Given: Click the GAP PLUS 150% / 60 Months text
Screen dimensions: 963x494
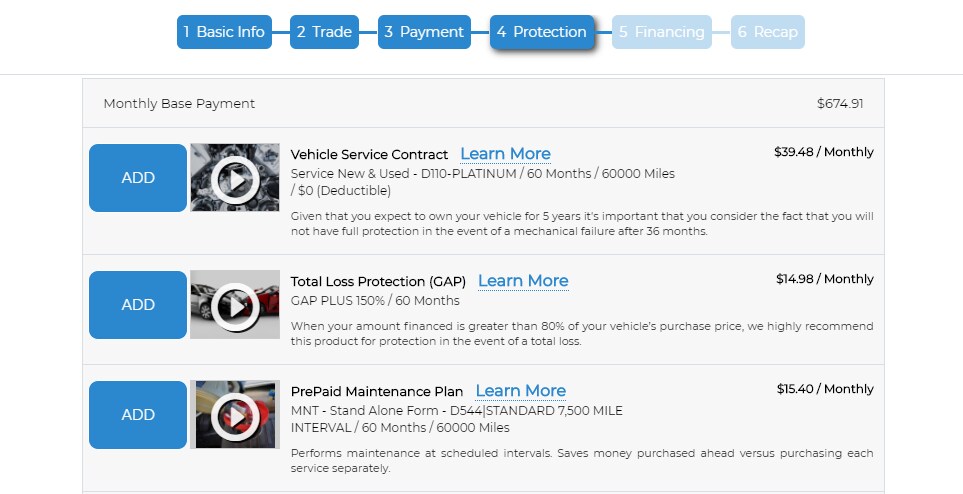Looking at the screenshot, I should 375,300.
